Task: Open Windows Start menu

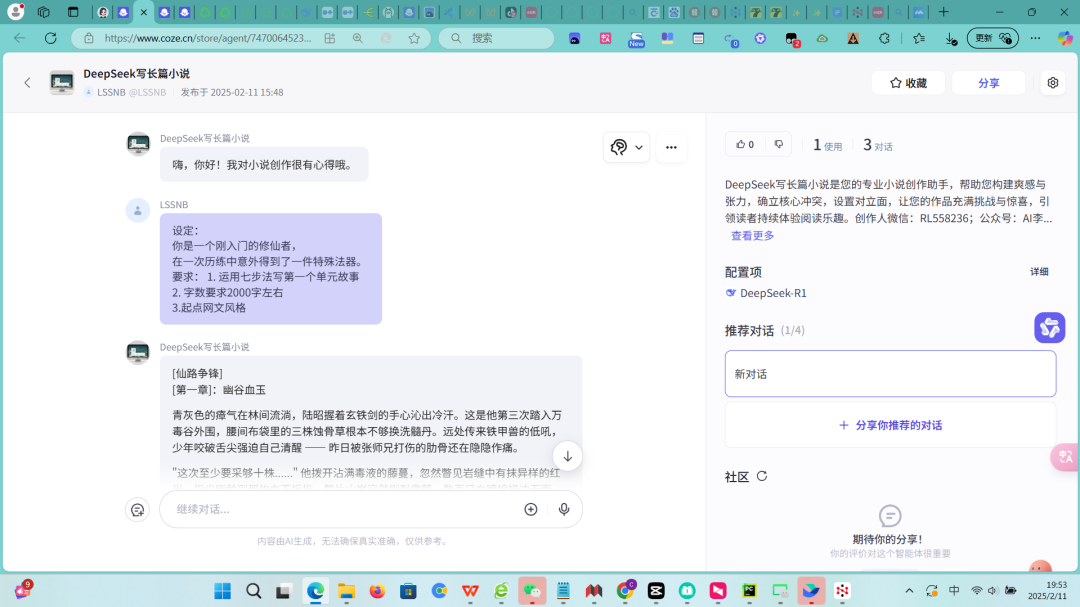Action: click(x=222, y=590)
